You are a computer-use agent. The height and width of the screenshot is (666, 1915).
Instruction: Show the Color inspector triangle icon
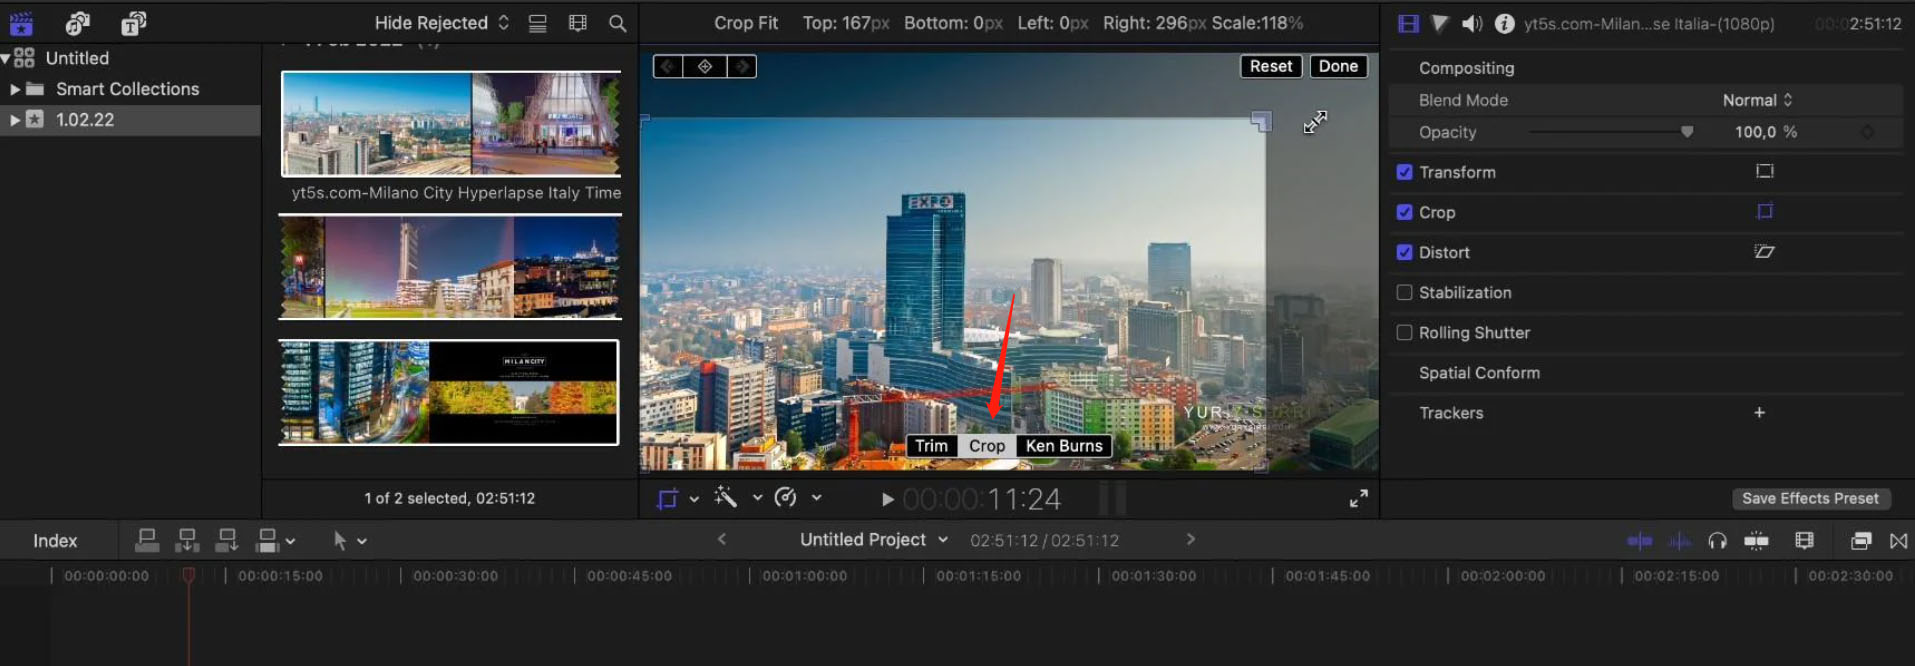[x=1439, y=23]
